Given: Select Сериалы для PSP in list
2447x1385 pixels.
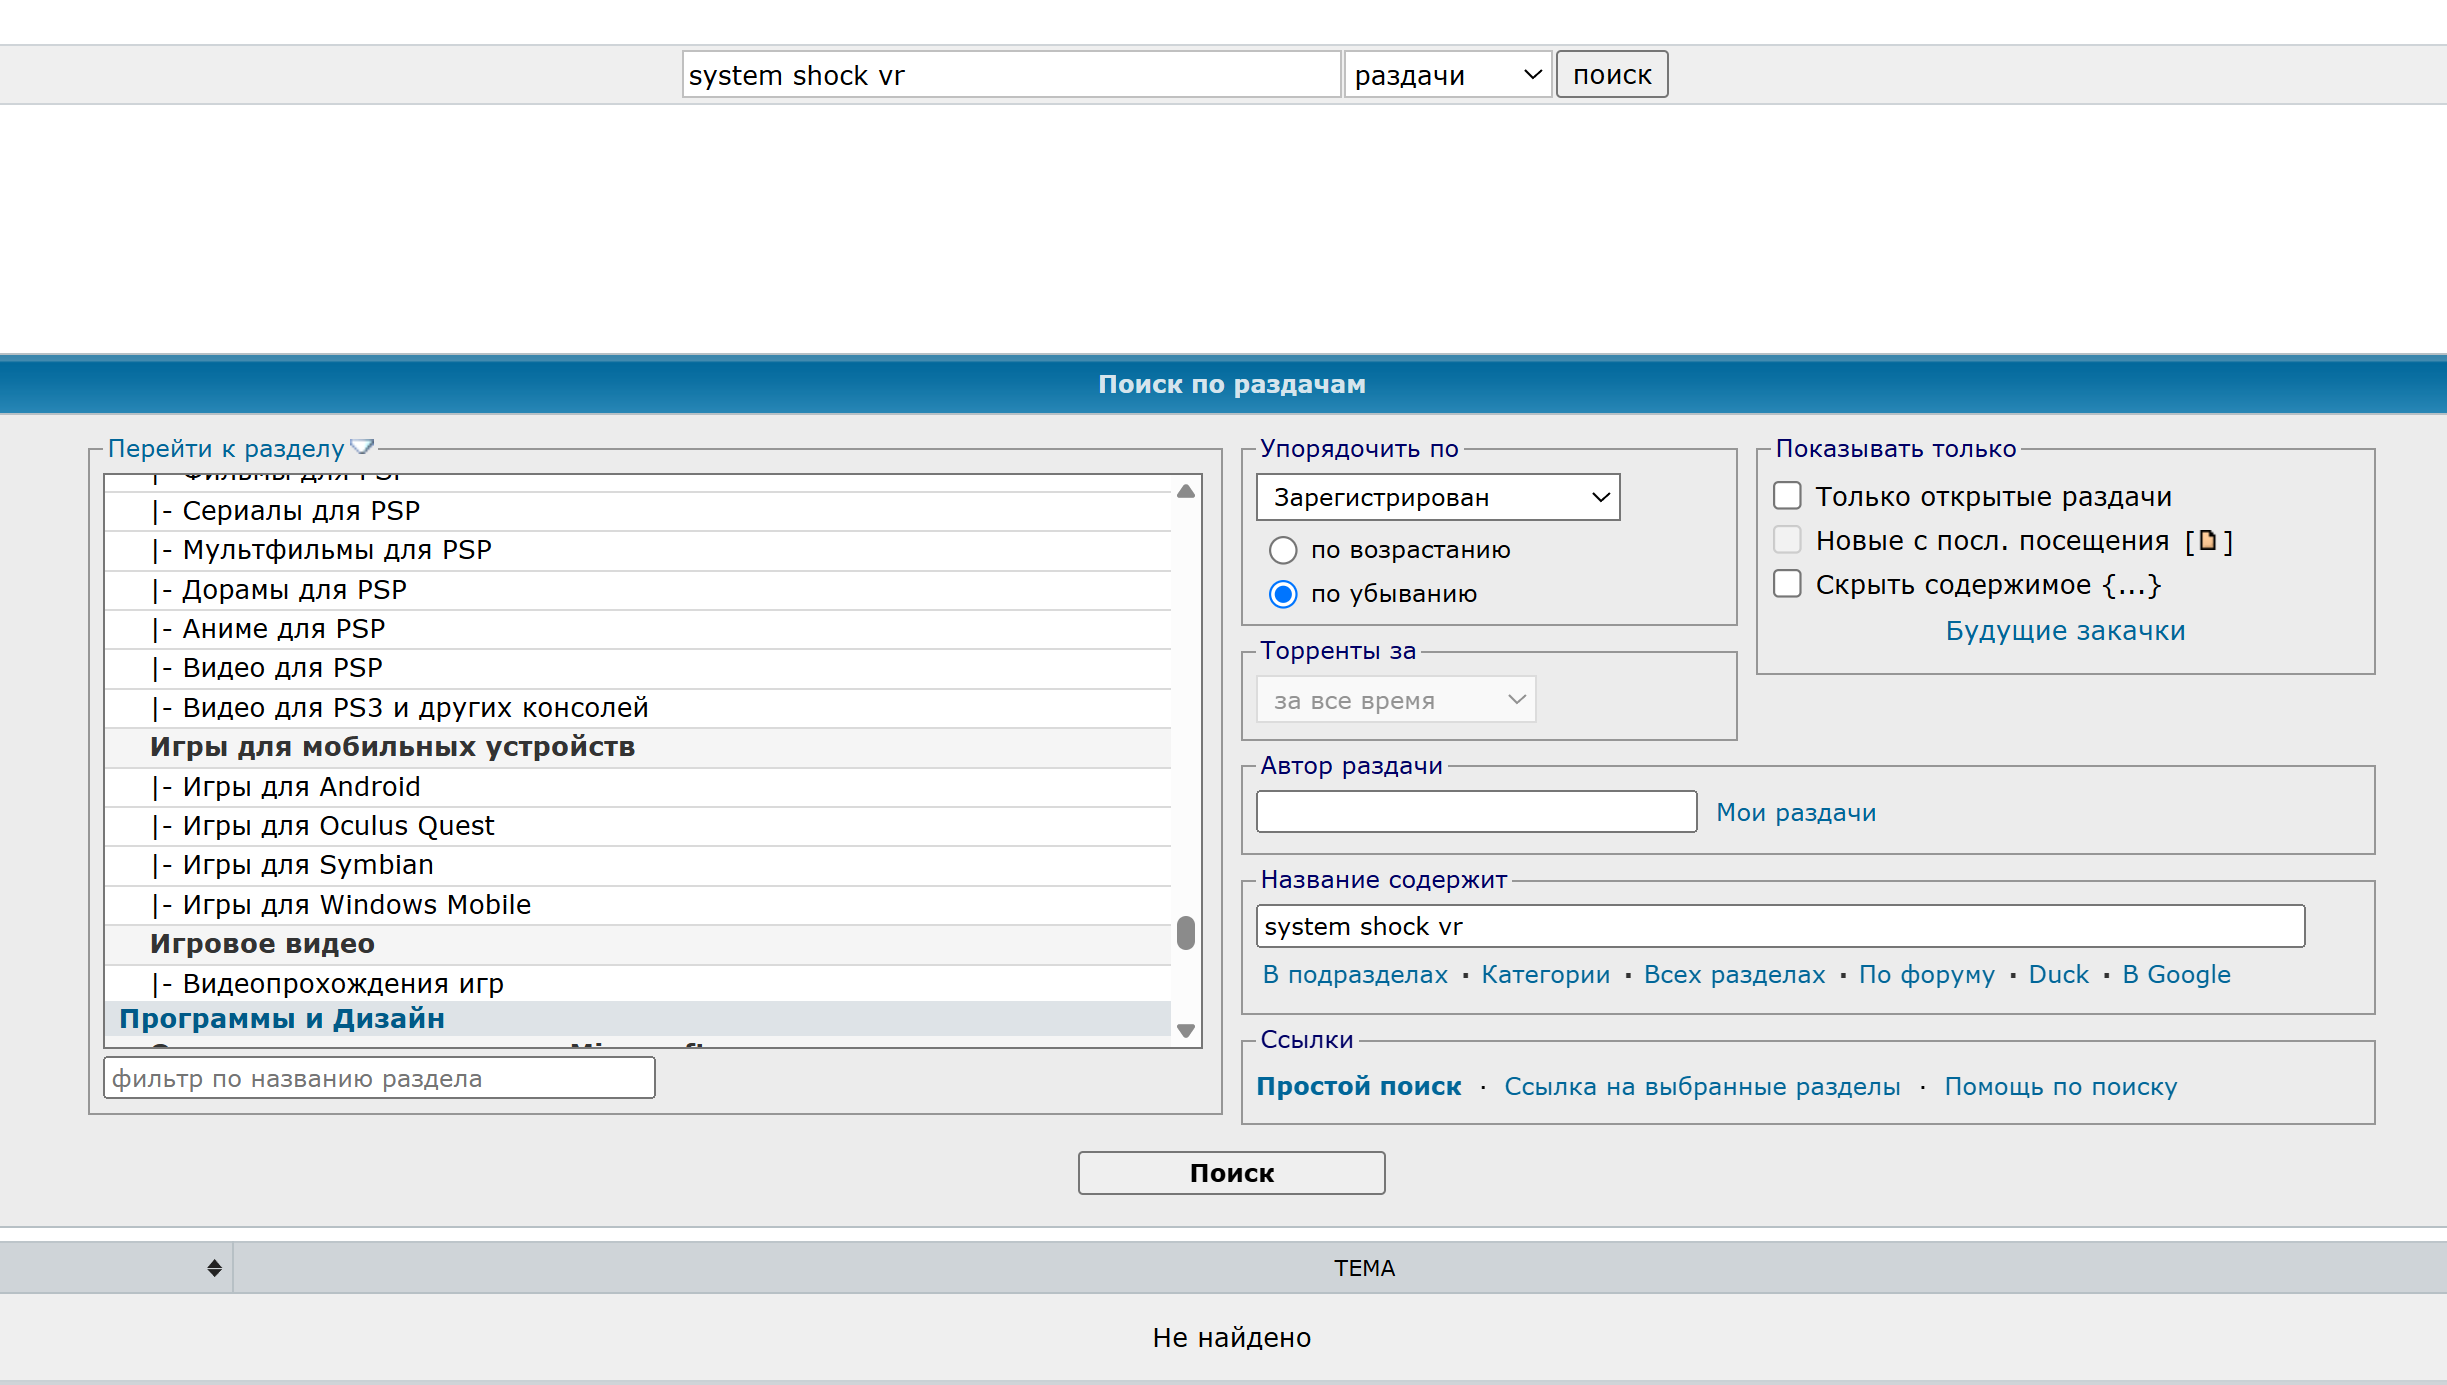Looking at the screenshot, I should (638, 511).
